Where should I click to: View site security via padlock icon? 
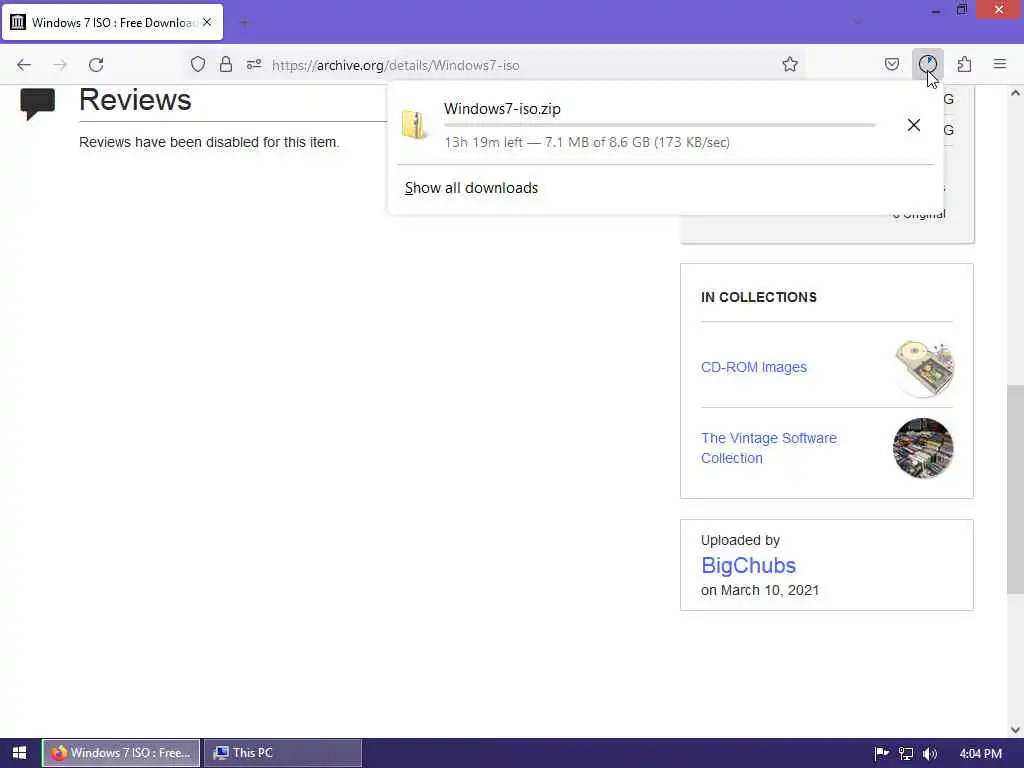point(226,65)
